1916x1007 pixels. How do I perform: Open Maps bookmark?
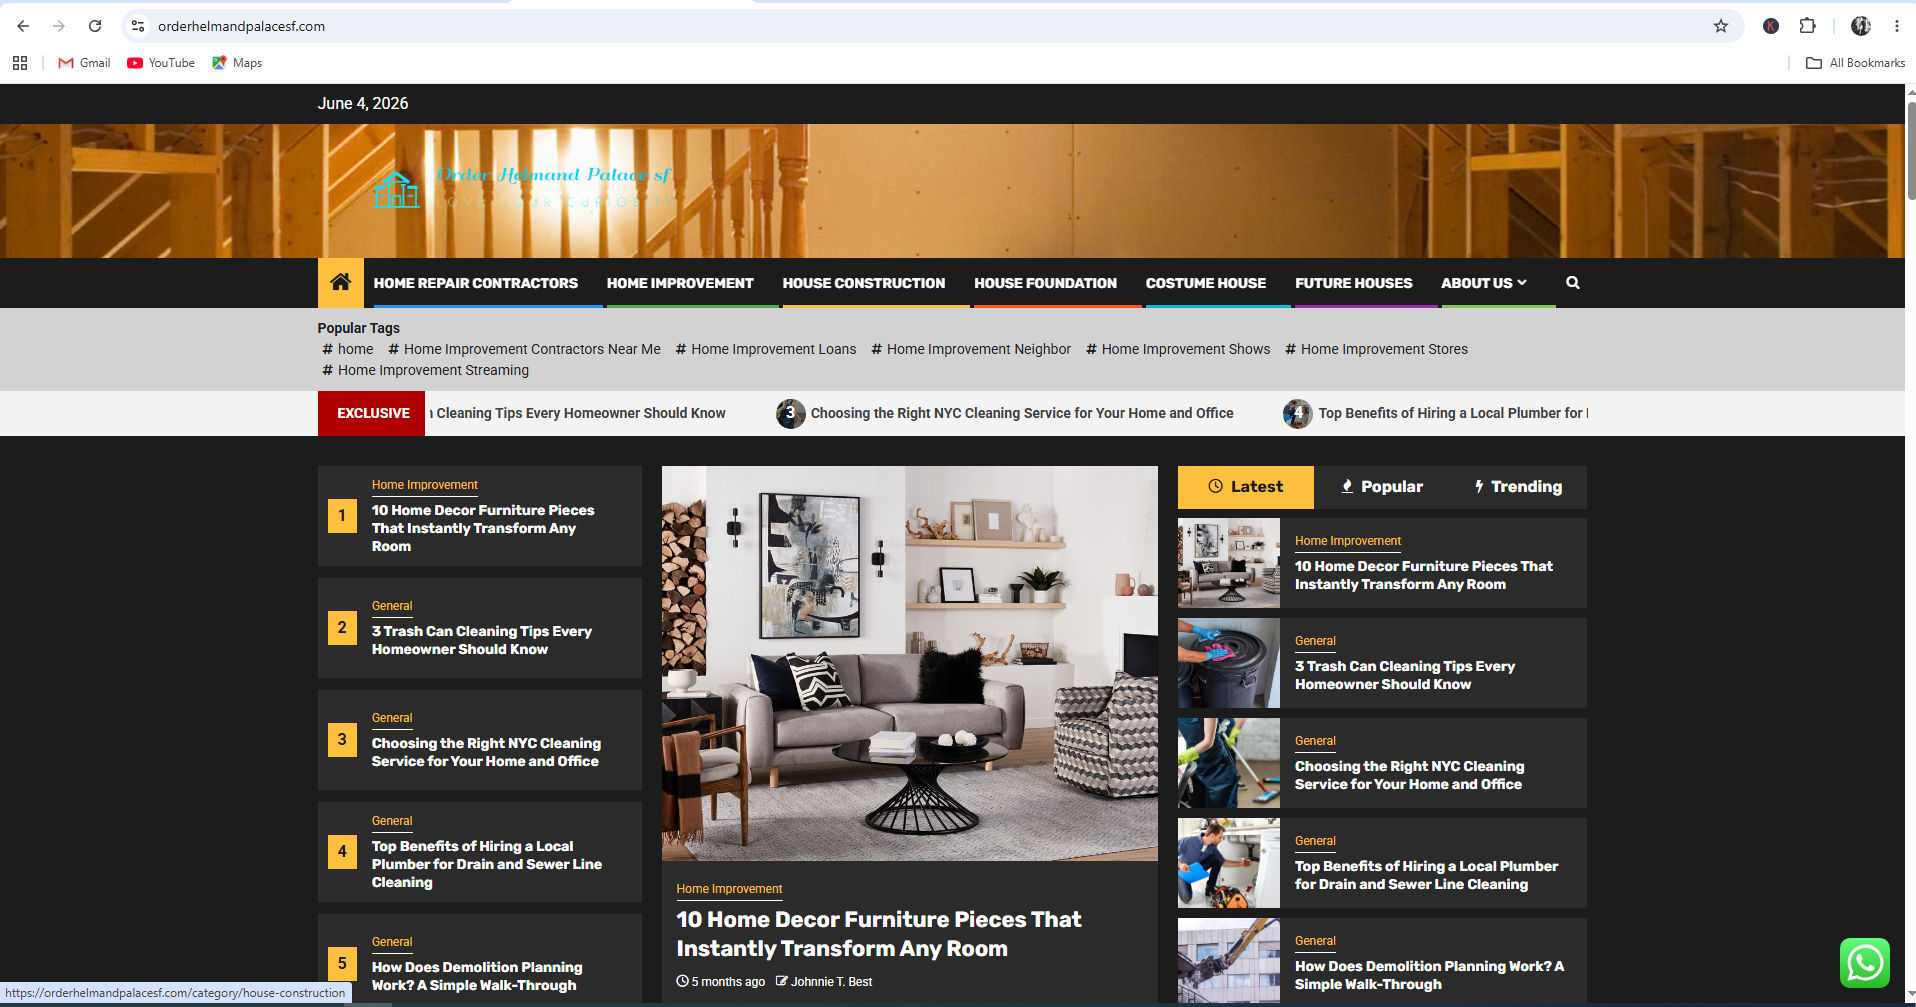coord(237,63)
